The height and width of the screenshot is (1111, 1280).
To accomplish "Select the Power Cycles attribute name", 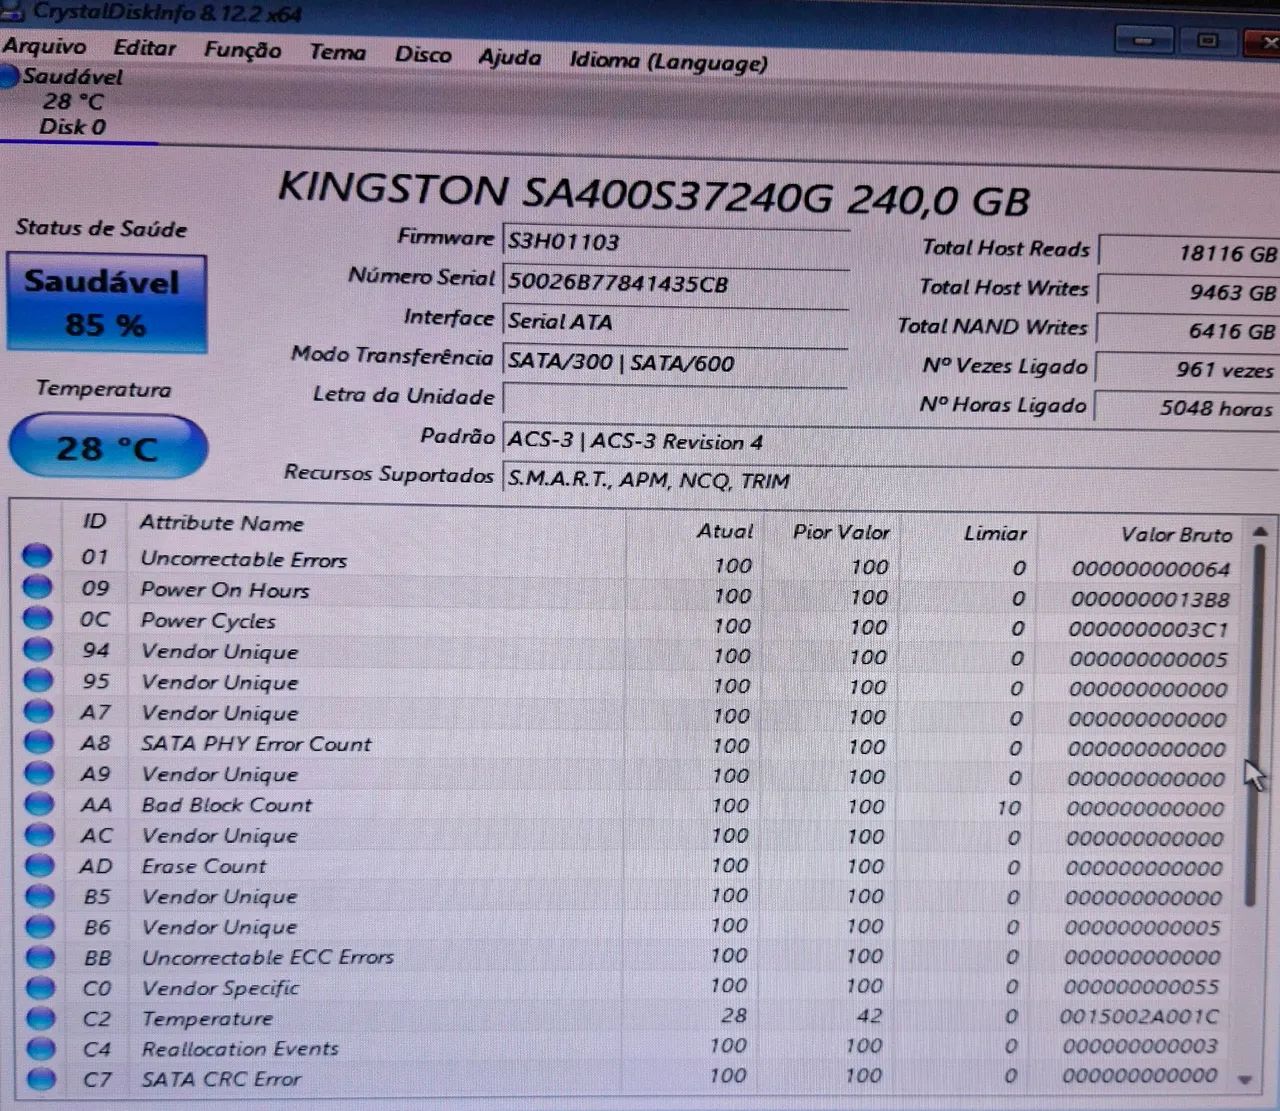I will 208,621.
